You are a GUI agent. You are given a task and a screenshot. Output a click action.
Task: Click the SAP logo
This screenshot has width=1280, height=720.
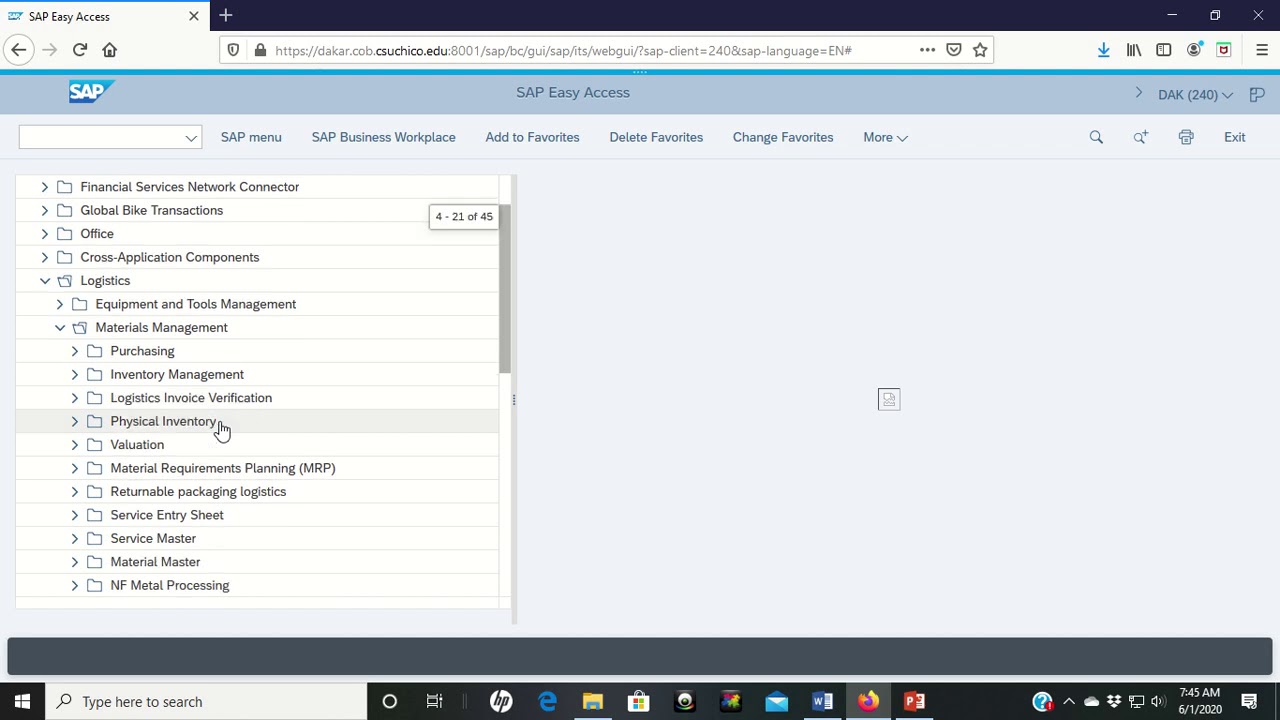(91, 92)
